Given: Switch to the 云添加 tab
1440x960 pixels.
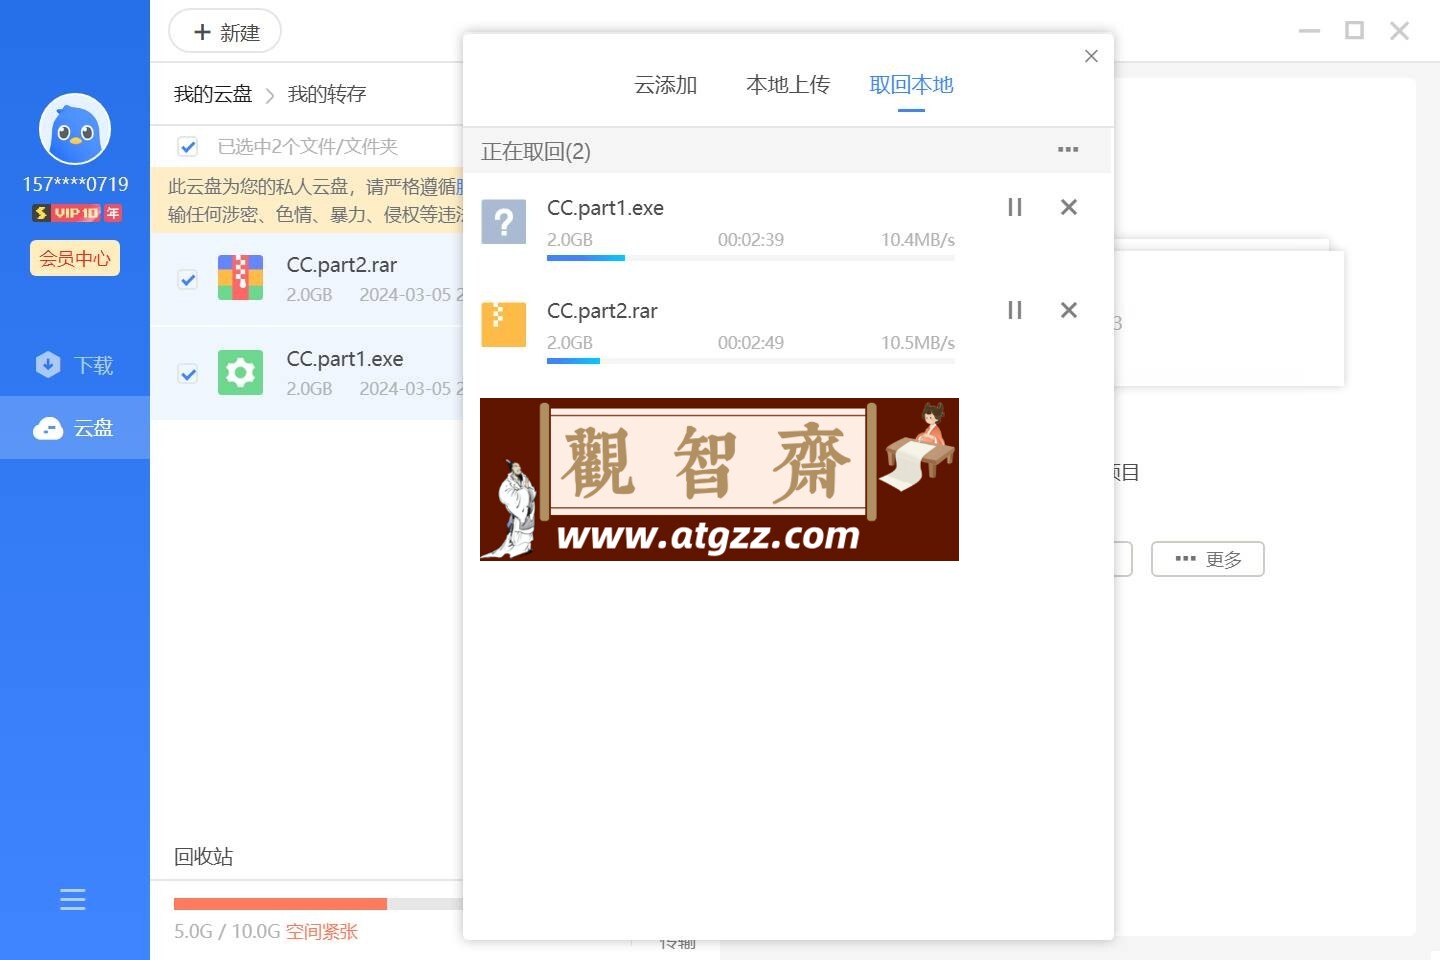Looking at the screenshot, I should [x=666, y=85].
